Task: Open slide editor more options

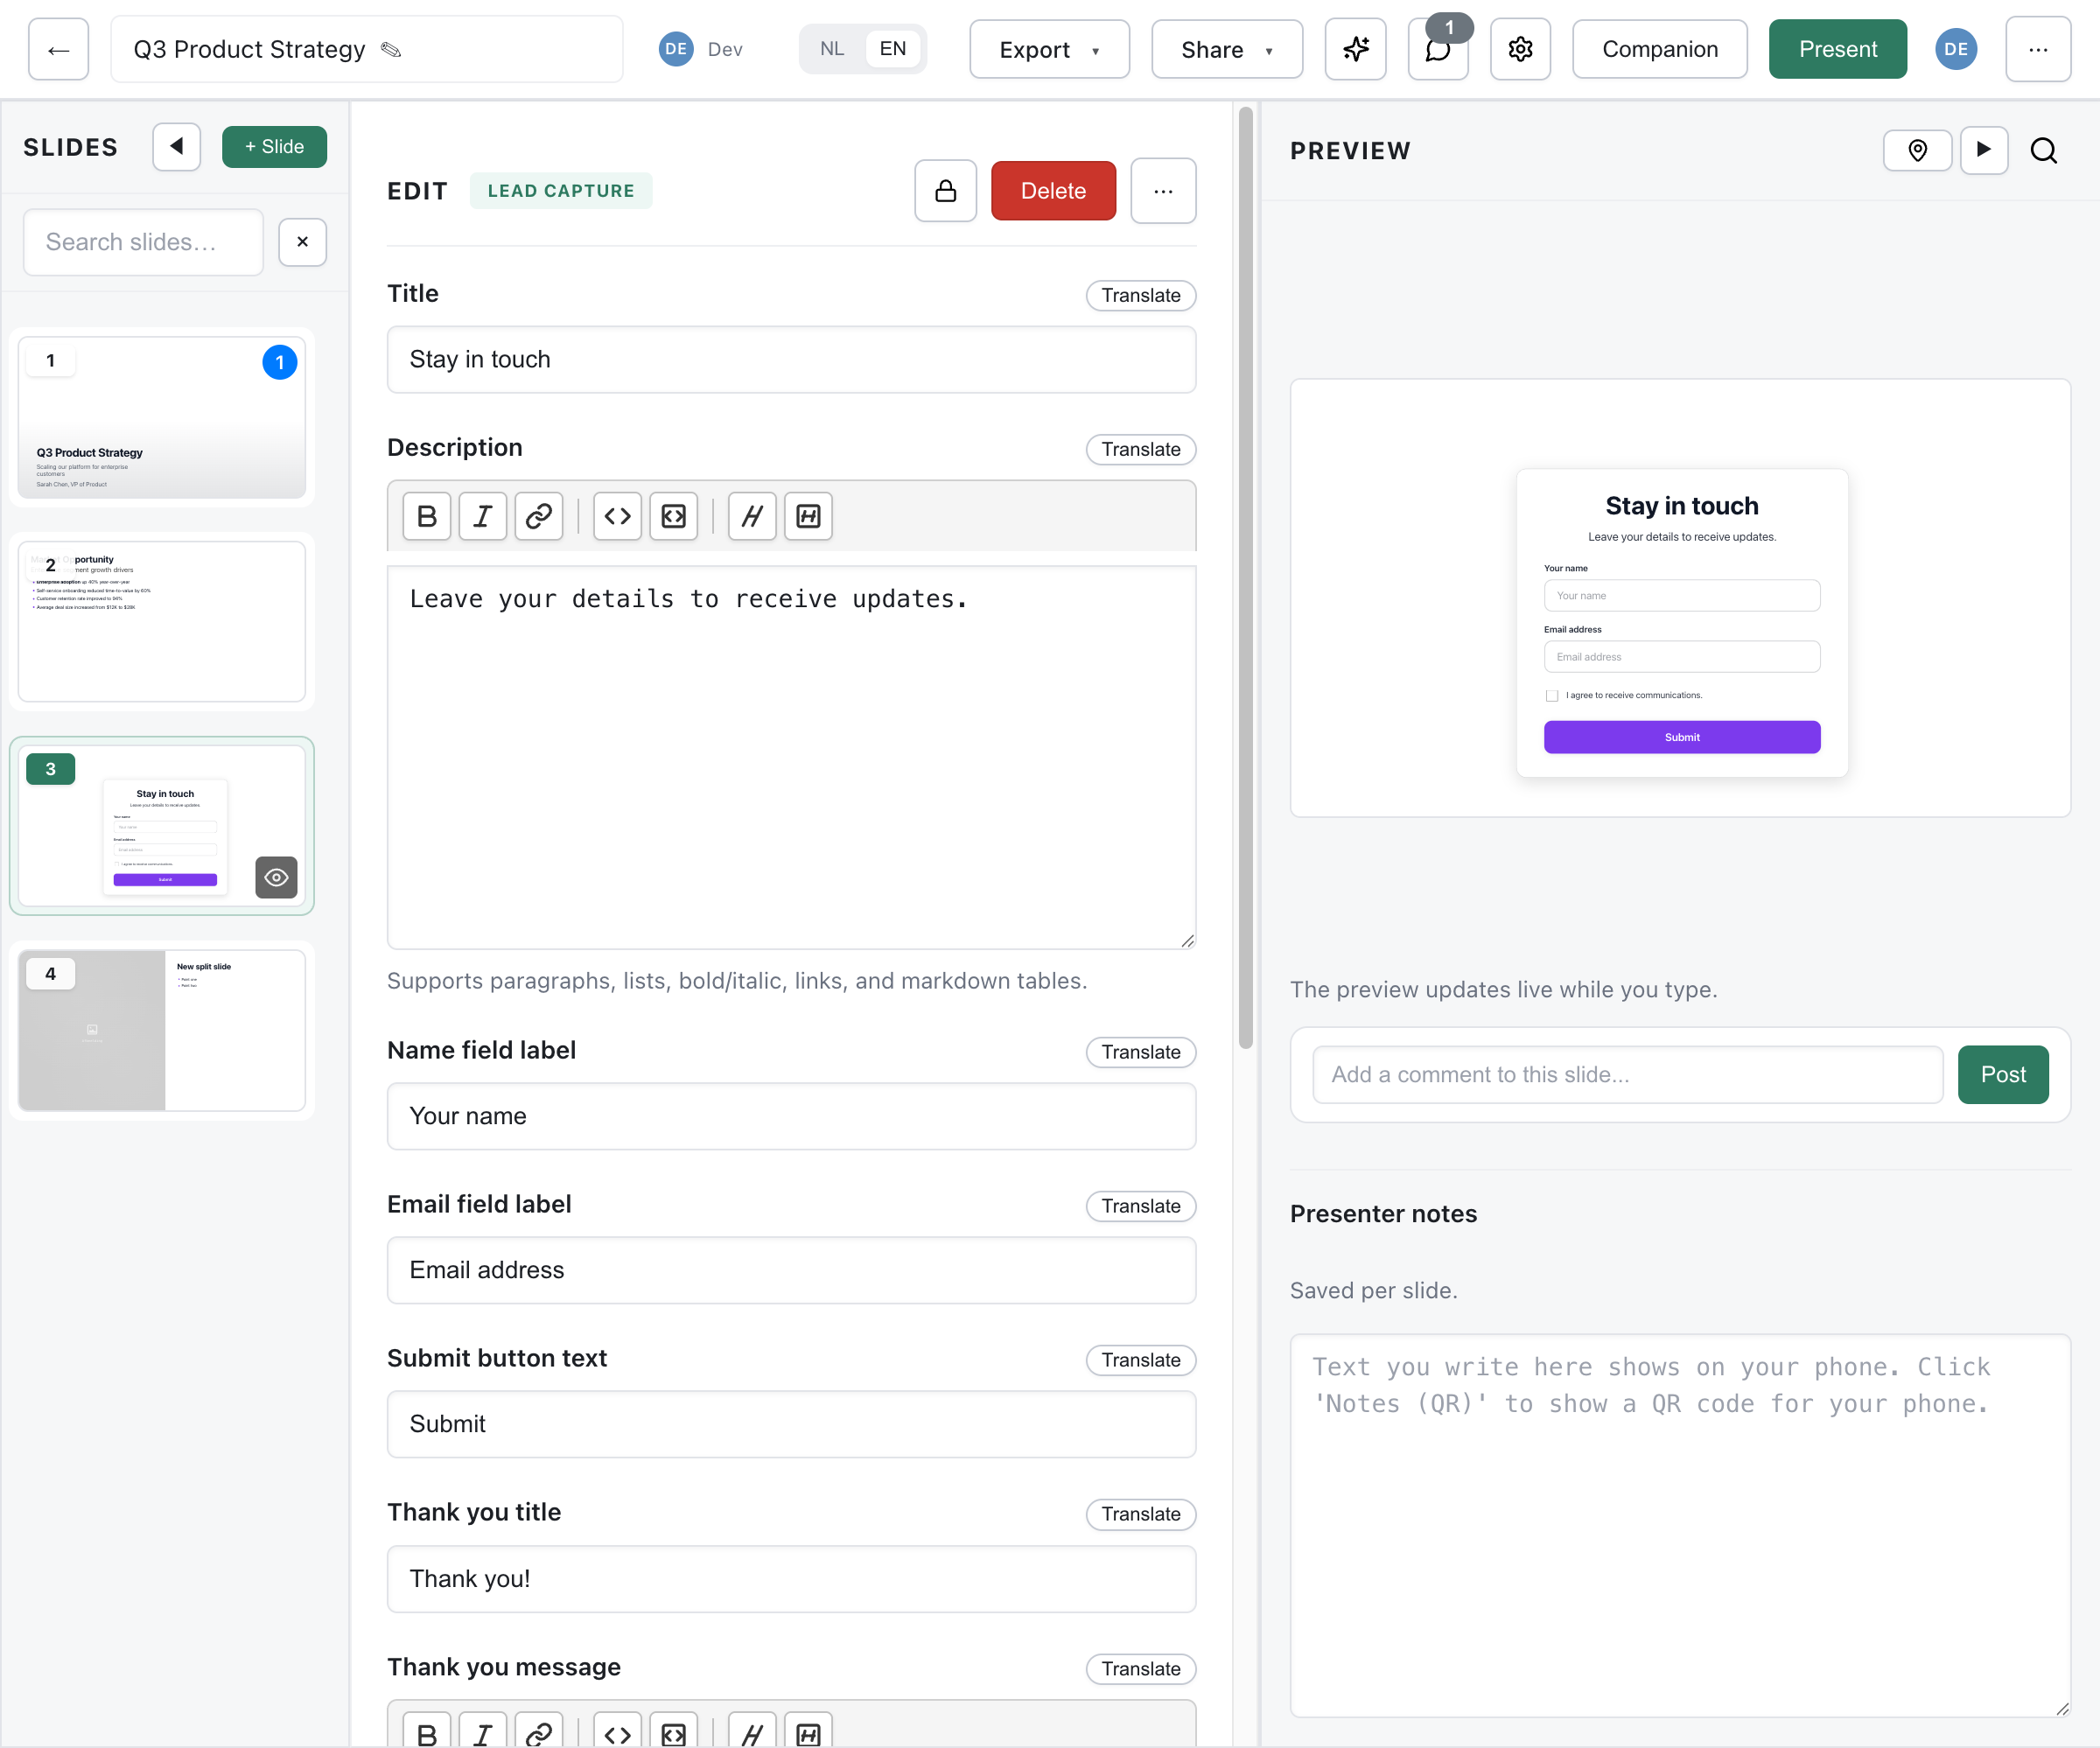Action: pyautogui.click(x=1163, y=191)
